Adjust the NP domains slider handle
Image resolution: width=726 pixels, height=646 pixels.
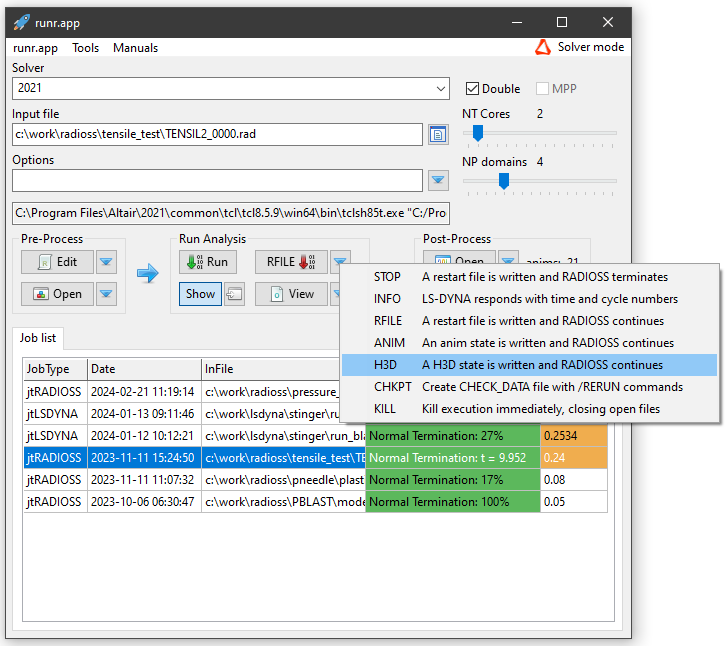coord(504,181)
